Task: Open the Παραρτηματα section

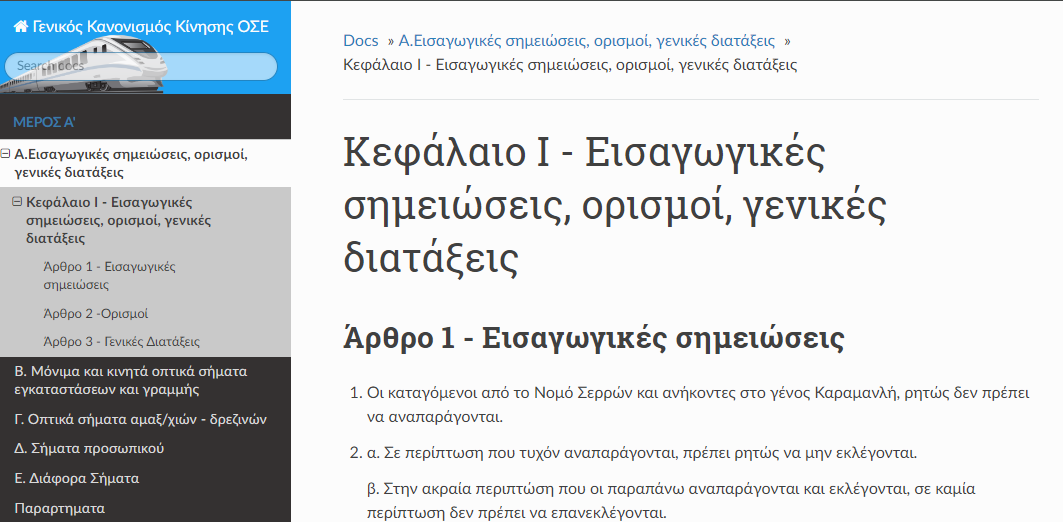Action: [x=59, y=508]
